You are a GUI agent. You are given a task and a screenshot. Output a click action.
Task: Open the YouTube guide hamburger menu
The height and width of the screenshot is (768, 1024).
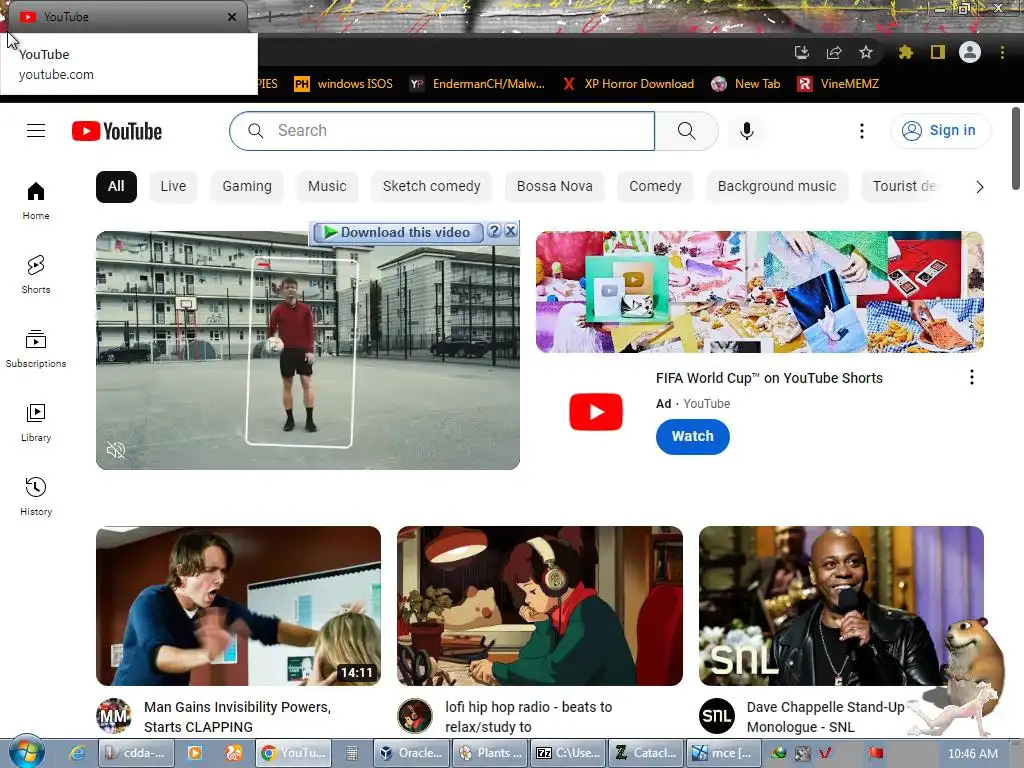(36, 131)
